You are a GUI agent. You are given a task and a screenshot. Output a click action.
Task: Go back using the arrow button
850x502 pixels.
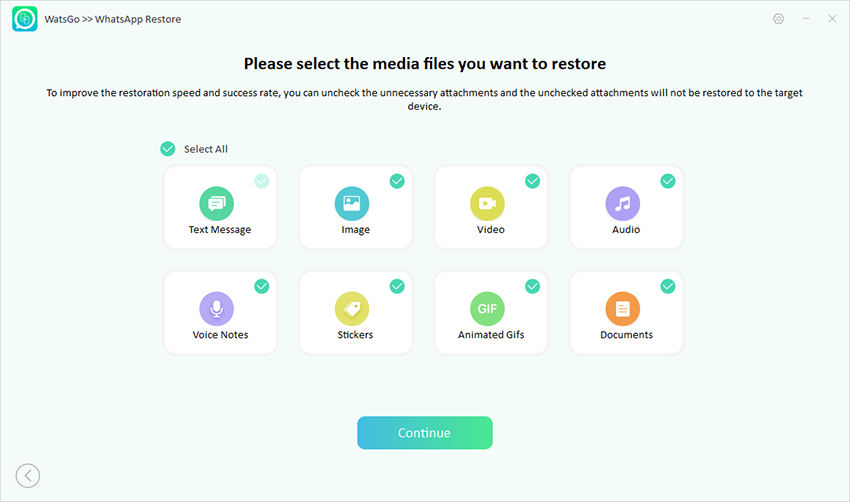tap(28, 476)
